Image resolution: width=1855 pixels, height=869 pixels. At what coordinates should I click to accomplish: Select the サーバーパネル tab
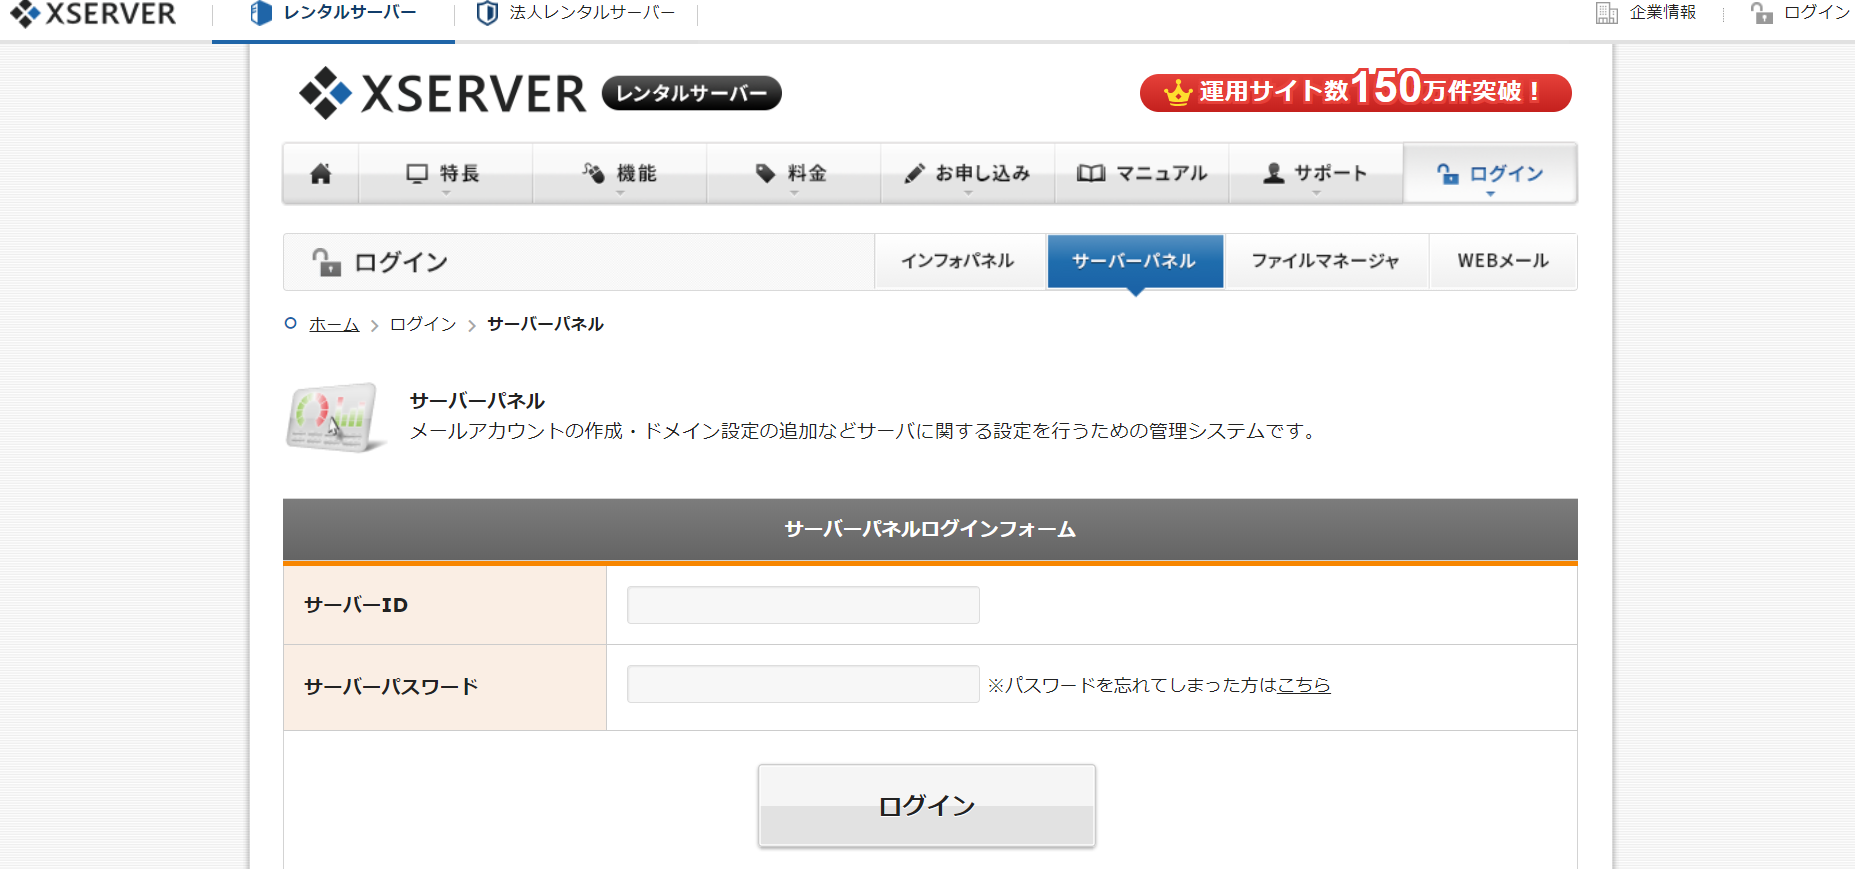pyautogui.click(x=1135, y=261)
